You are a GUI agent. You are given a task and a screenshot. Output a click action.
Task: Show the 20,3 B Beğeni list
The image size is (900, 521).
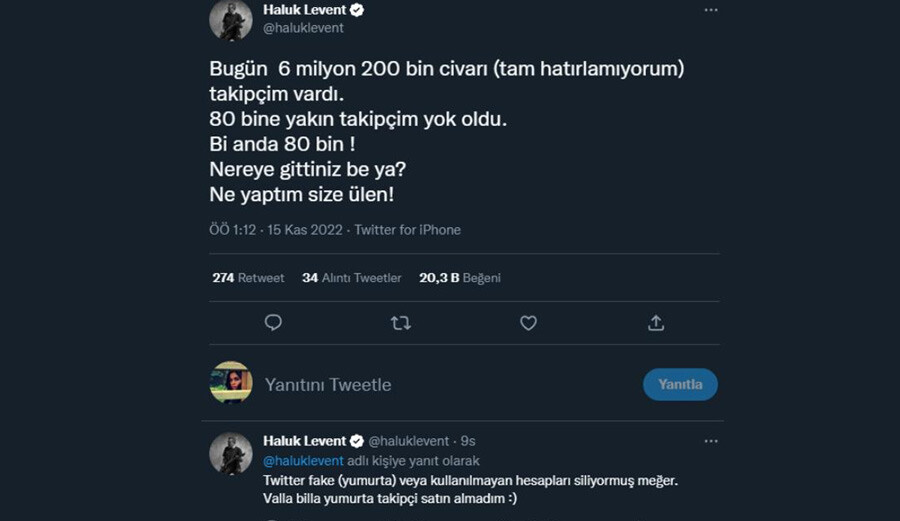(x=460, y=278)
